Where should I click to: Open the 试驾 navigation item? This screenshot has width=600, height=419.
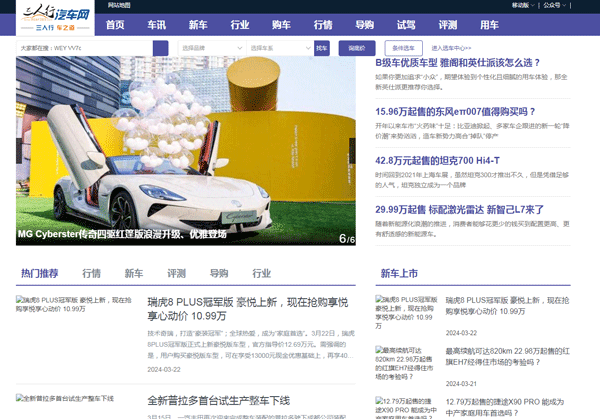click(x=406, y=25)
